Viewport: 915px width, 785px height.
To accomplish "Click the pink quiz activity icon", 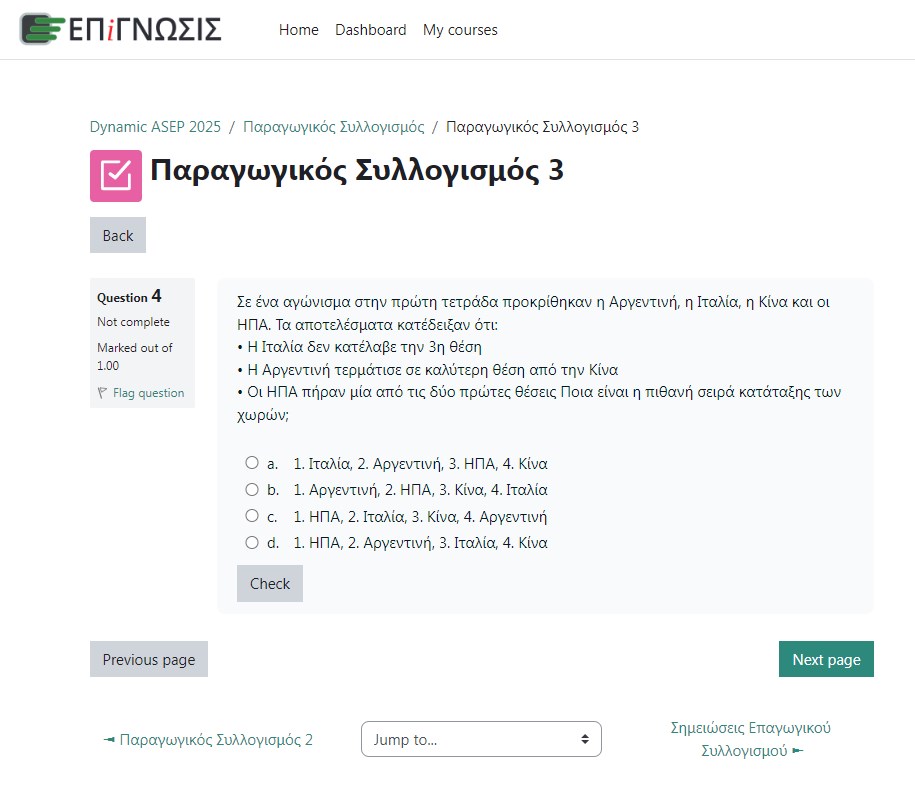I will tap(116, 176).
